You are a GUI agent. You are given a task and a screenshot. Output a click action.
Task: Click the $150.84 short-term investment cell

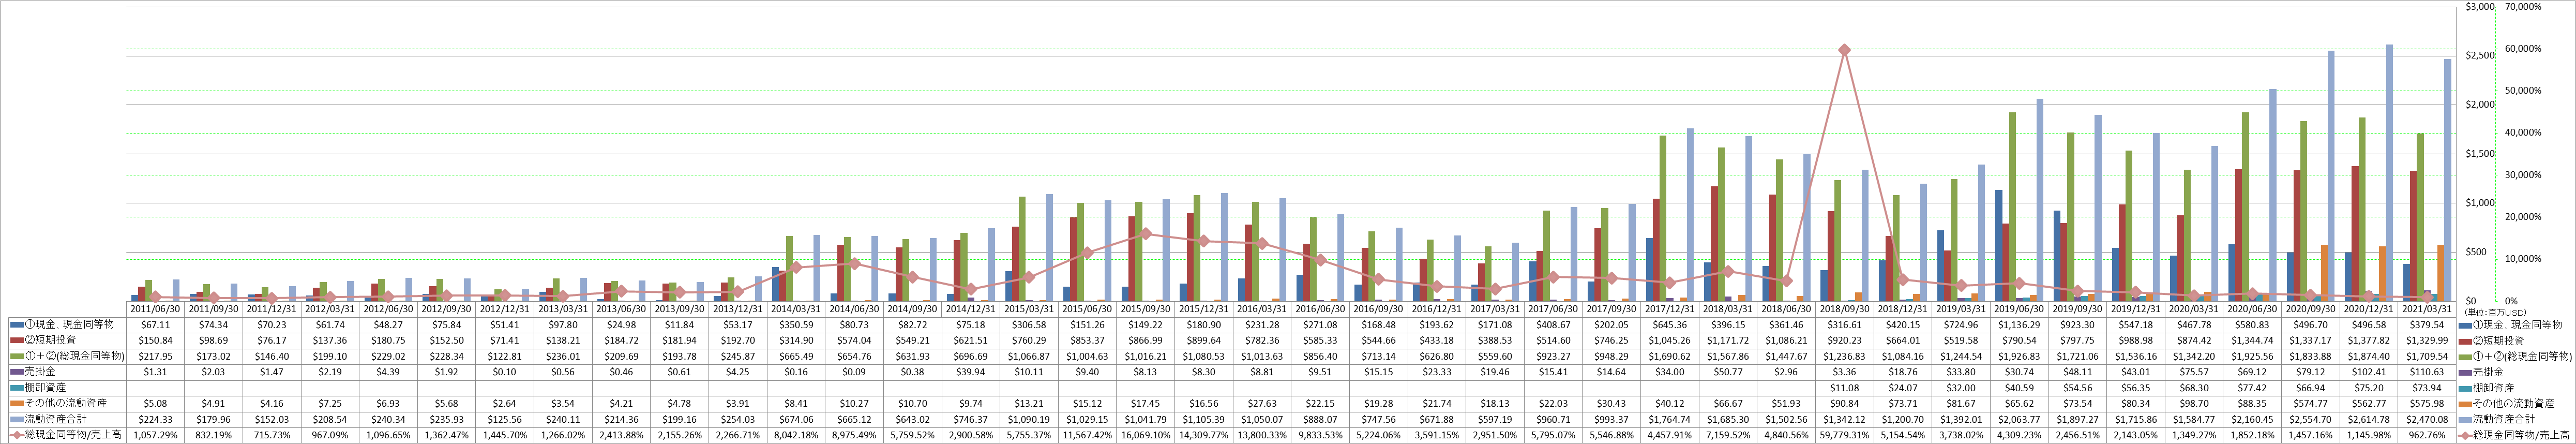(x=156, y=340)
